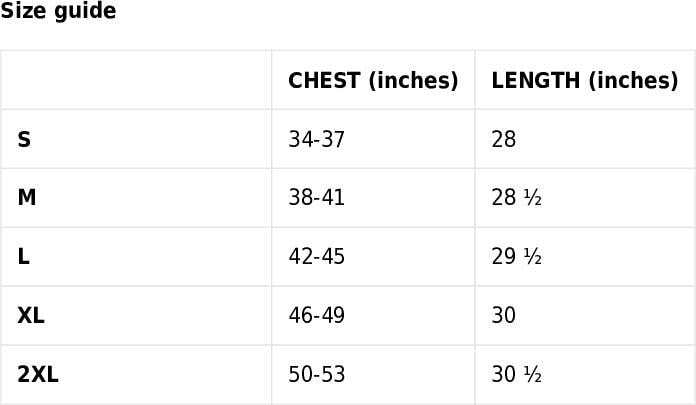Select the CHEST (inches) column header
This screenshot has width=696, height=405.
coord(373,81)
